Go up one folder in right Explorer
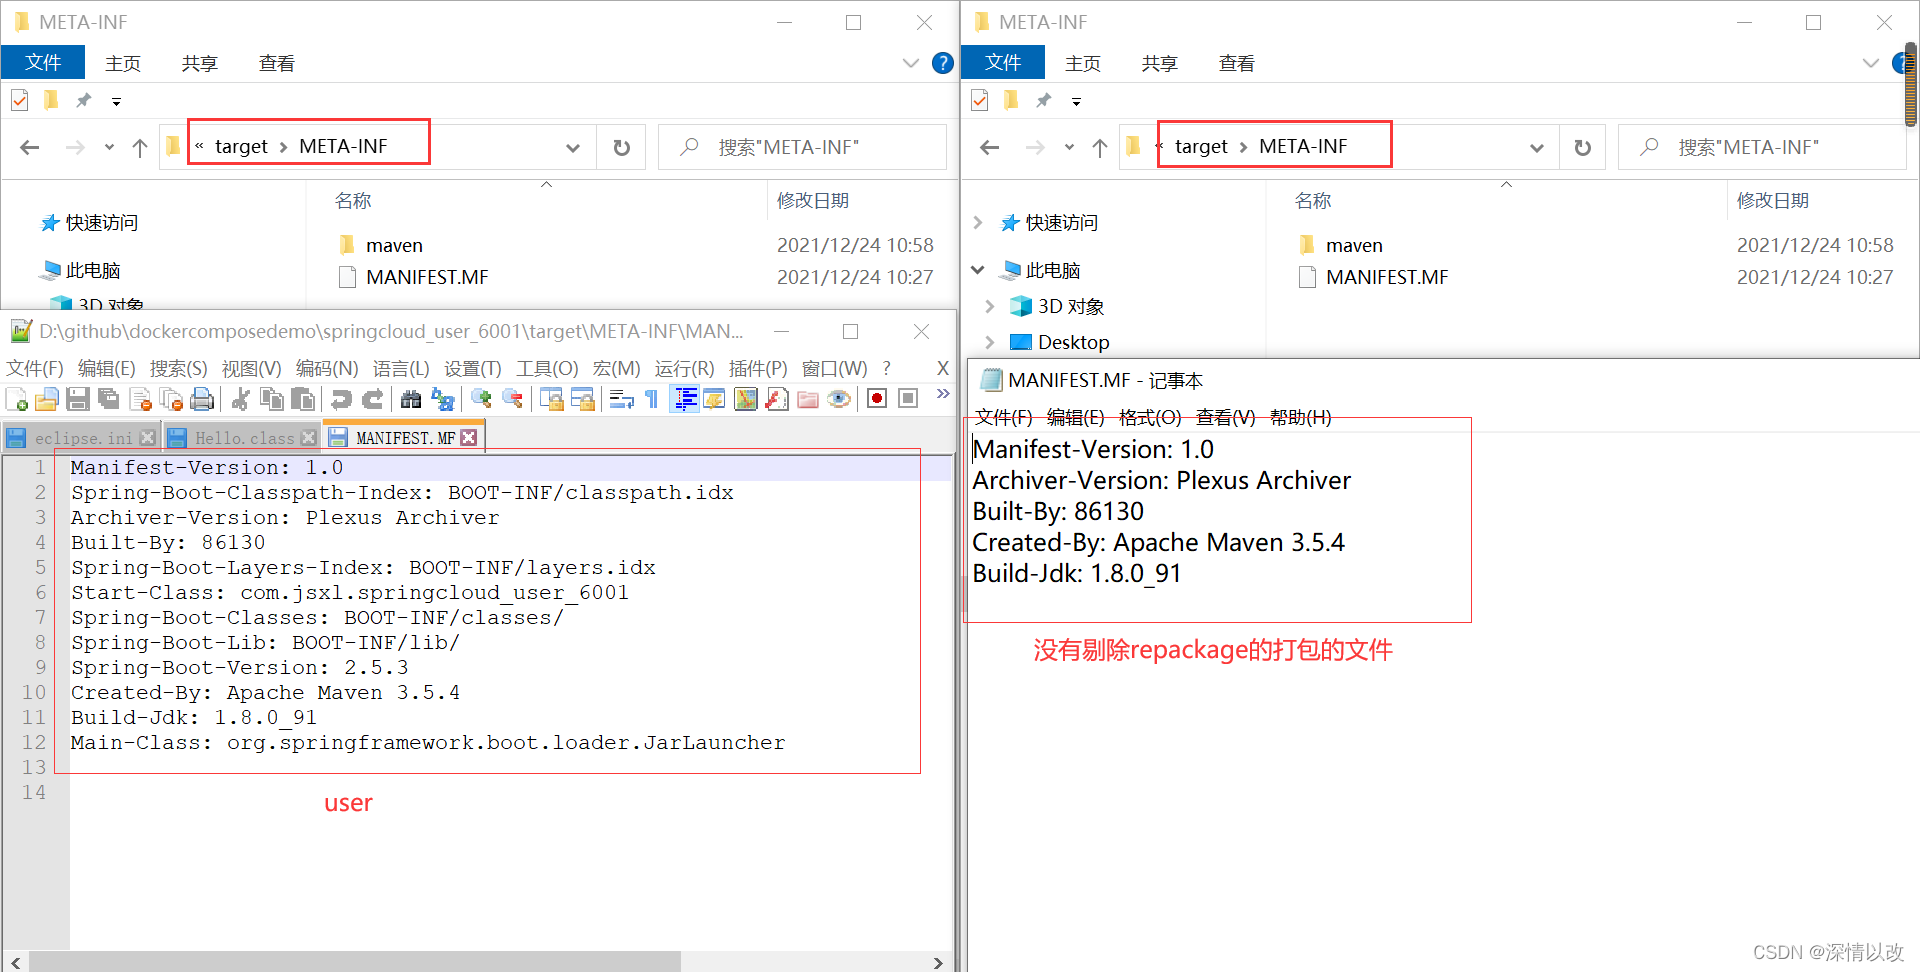Screen dimensions: 1920x972 click(x=1100, y=148)
